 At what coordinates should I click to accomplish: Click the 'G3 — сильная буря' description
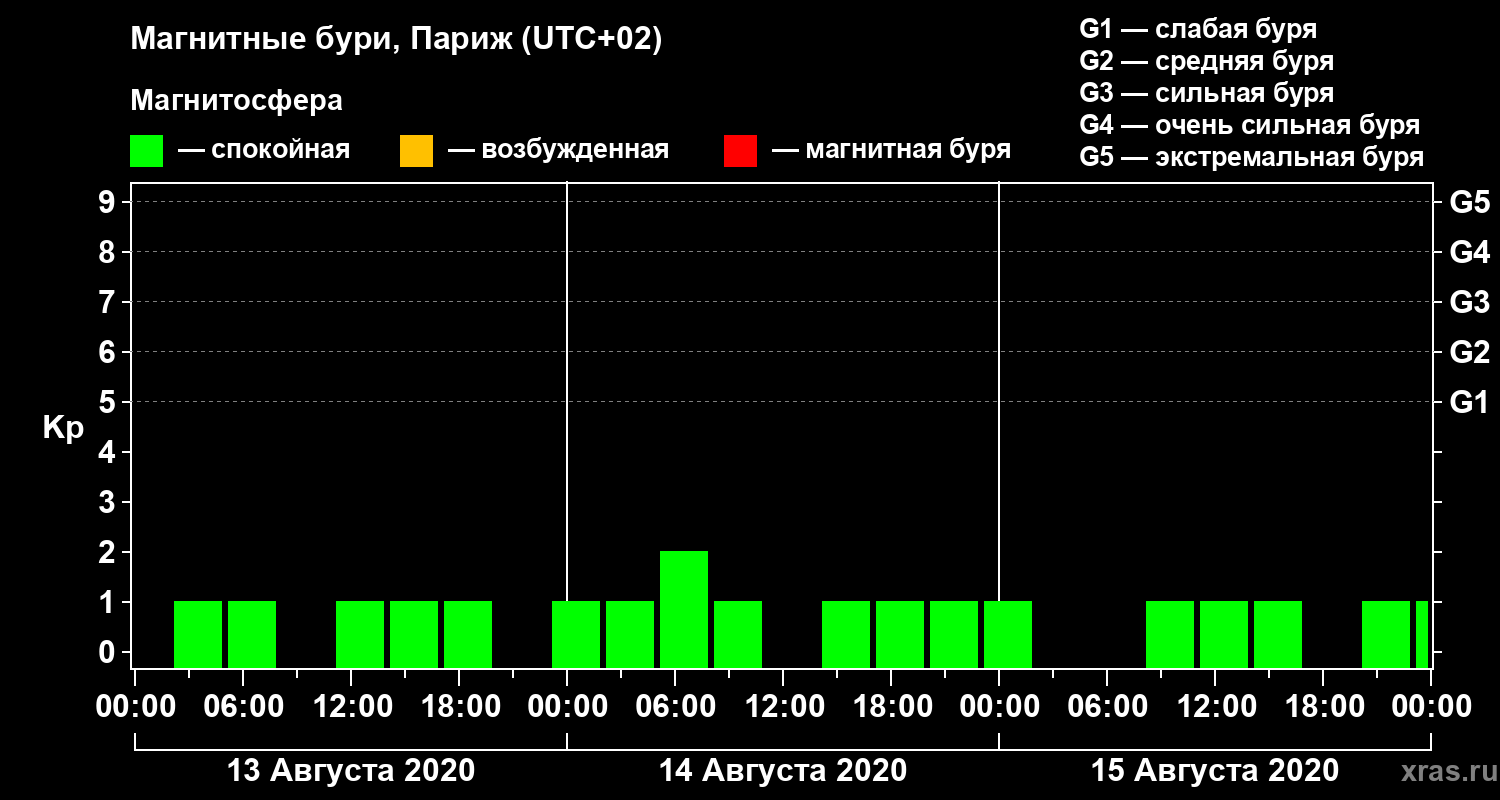pyautogui.click(x=1206, y=93)
